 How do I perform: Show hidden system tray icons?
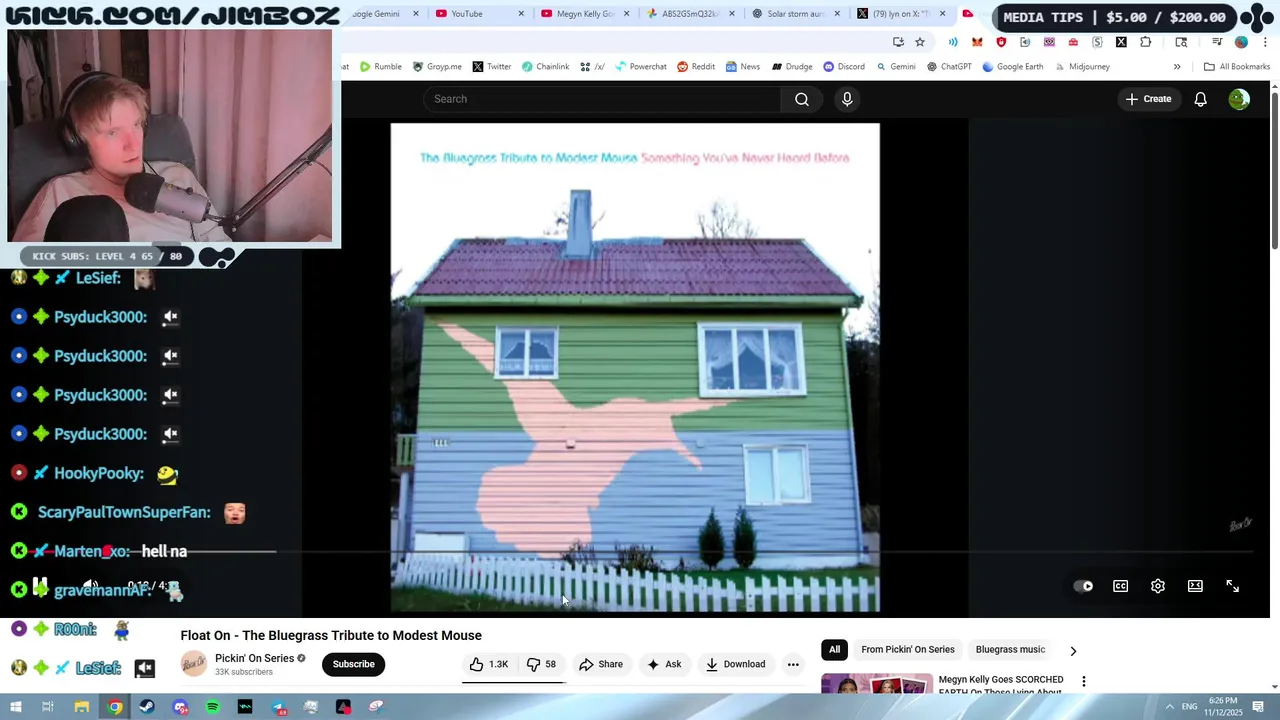click(1169, 707)
